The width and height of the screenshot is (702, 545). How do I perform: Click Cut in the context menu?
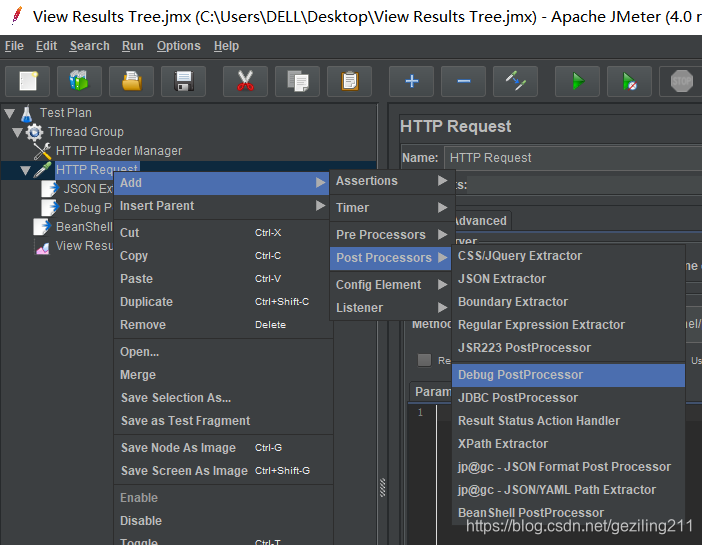[223, 233]
